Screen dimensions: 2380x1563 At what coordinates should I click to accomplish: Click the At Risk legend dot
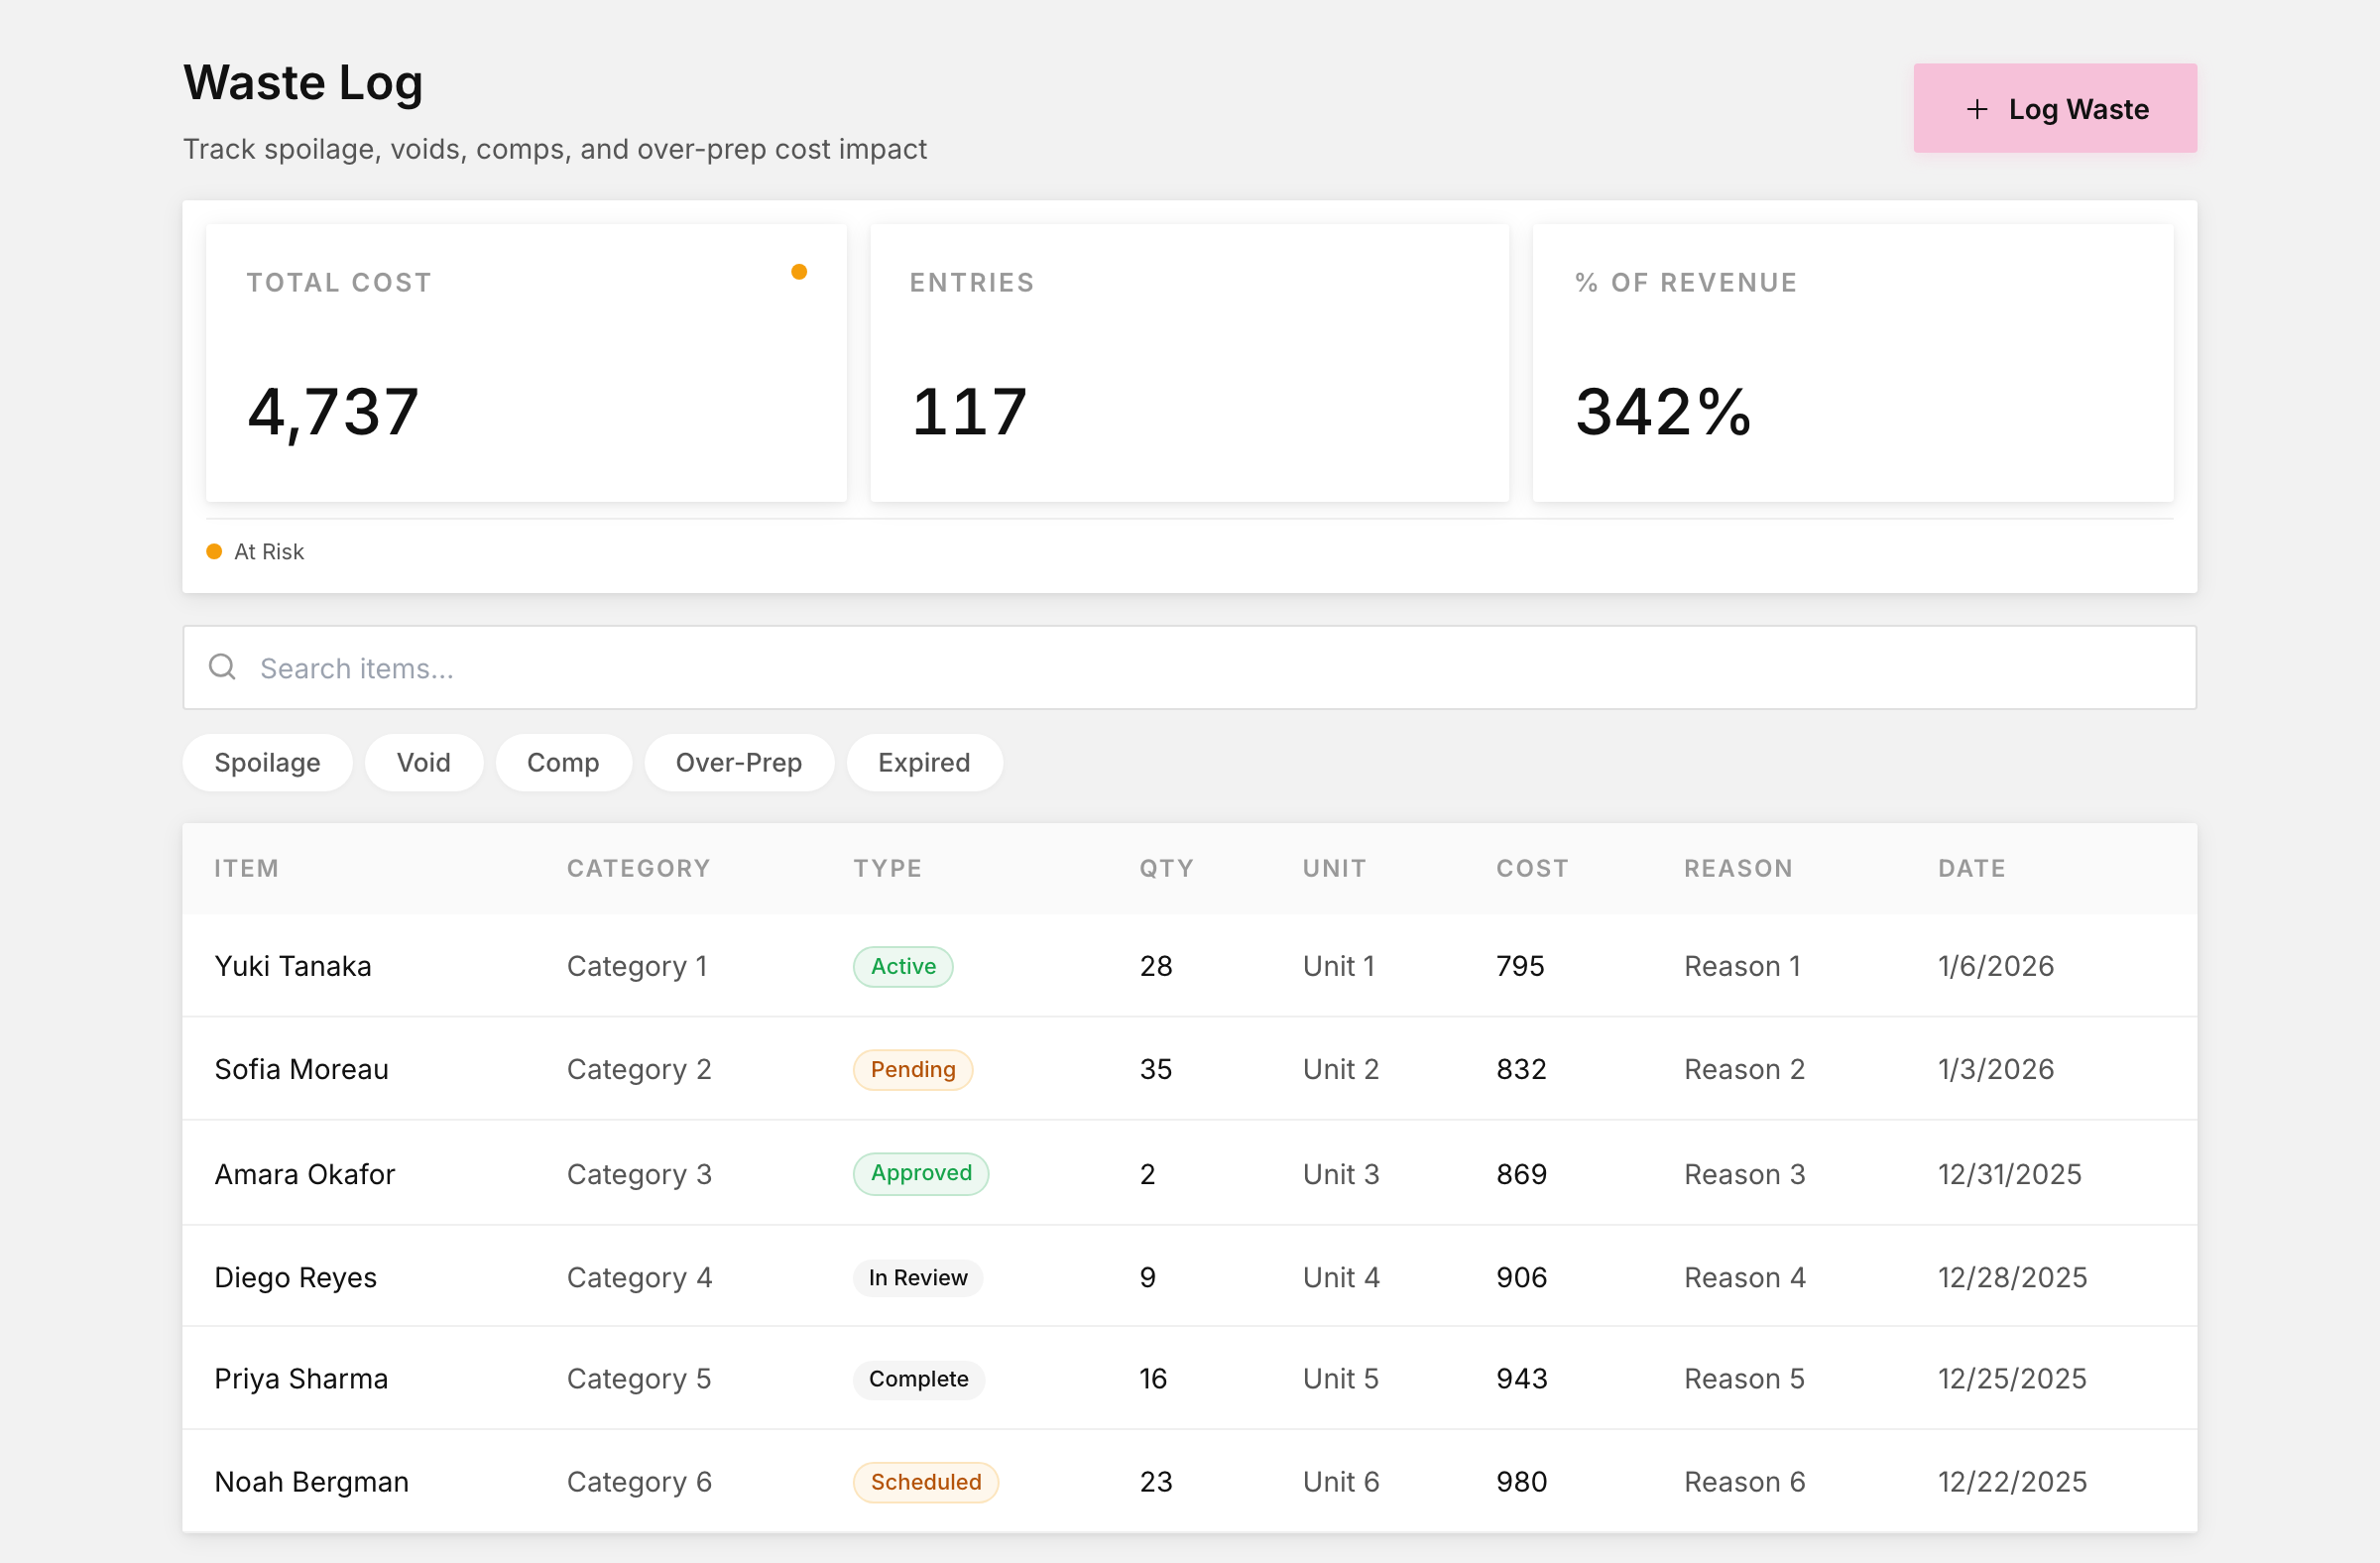click(x=214, y=551)
